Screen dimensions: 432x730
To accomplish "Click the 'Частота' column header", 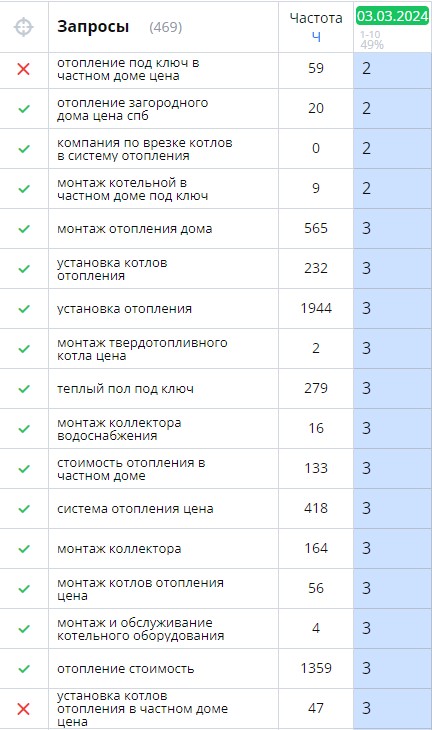I will 316,18.
